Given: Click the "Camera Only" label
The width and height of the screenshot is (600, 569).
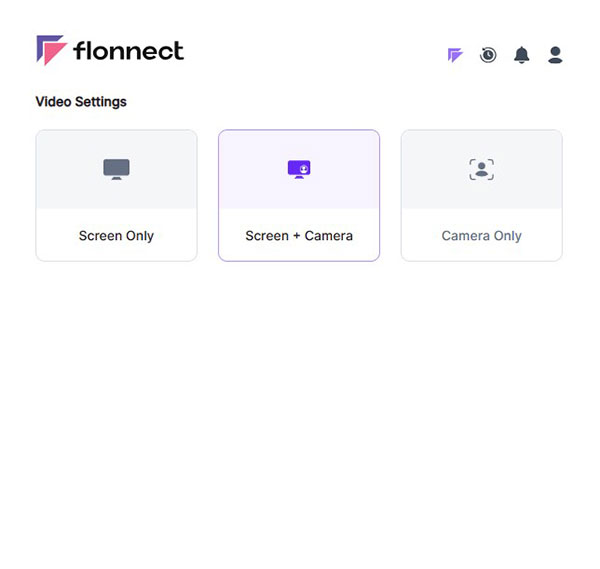Looking at the screenshot, I should (481, 236).
